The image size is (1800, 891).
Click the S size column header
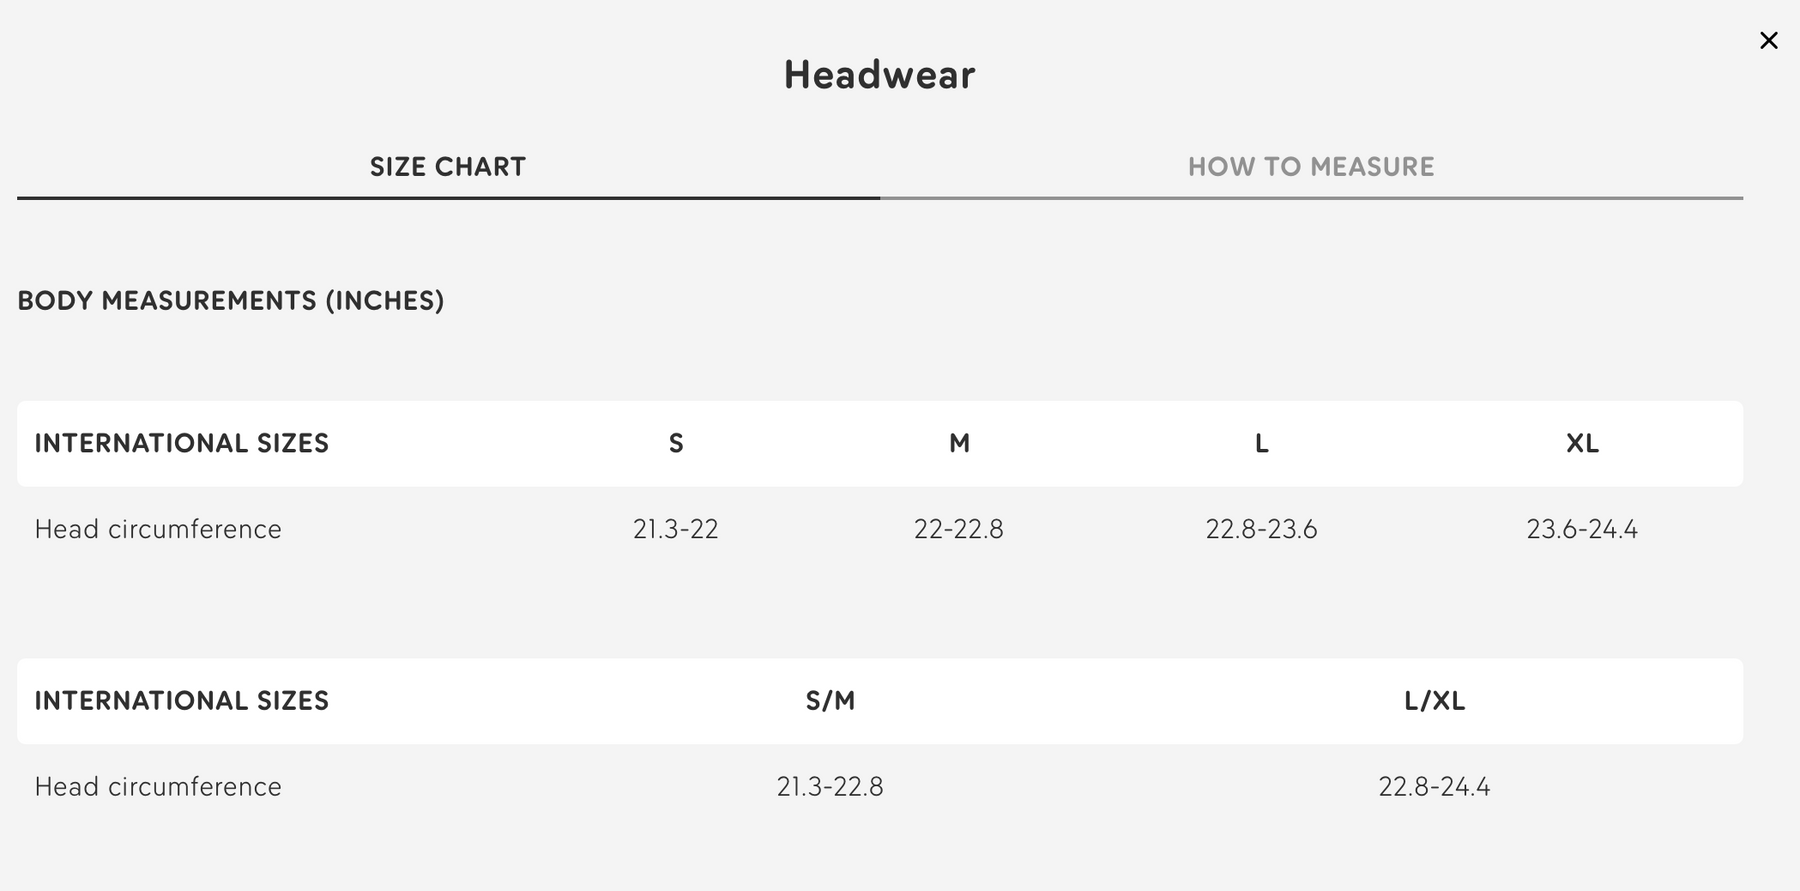coord(676,444)
